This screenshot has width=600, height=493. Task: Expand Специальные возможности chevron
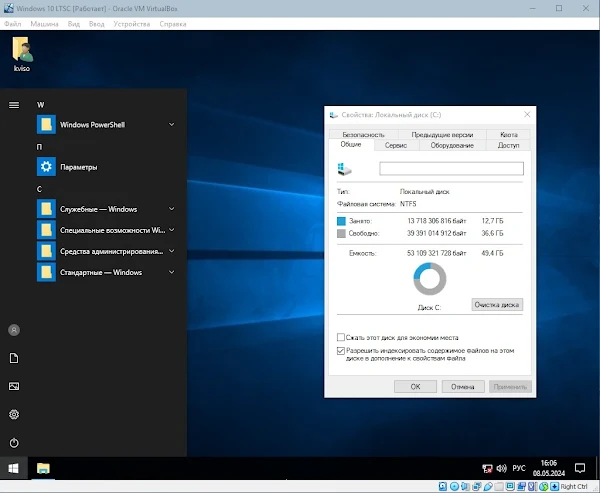pyautogui.click(x=171, y=230)
